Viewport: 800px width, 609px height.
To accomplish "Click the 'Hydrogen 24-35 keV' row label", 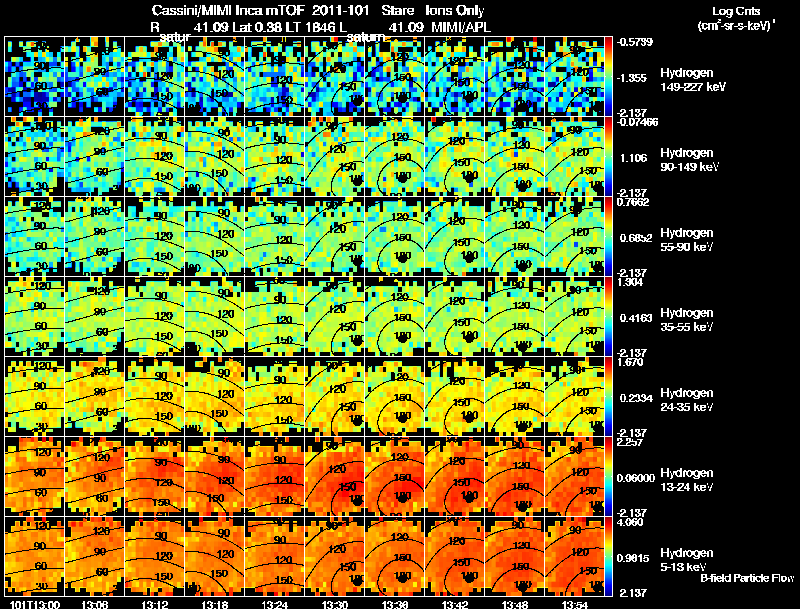I will click(687, 400).
